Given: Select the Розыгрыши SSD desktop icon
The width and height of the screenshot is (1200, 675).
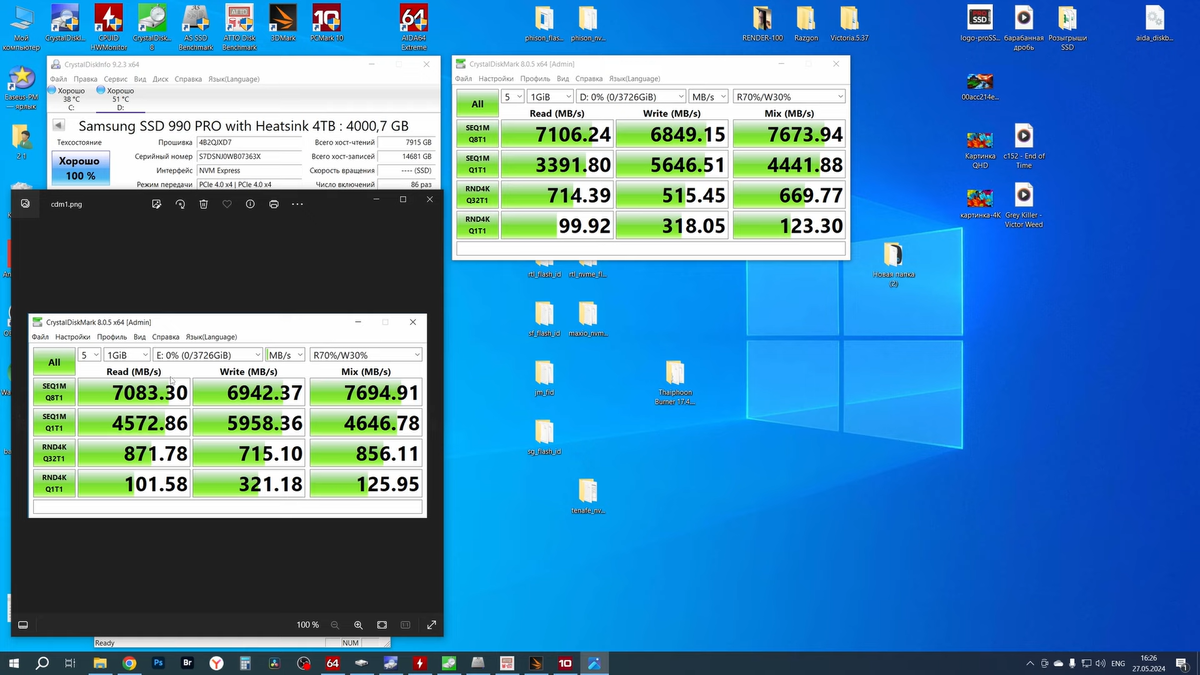Looking at the screenshot, I should point(1067,28).
